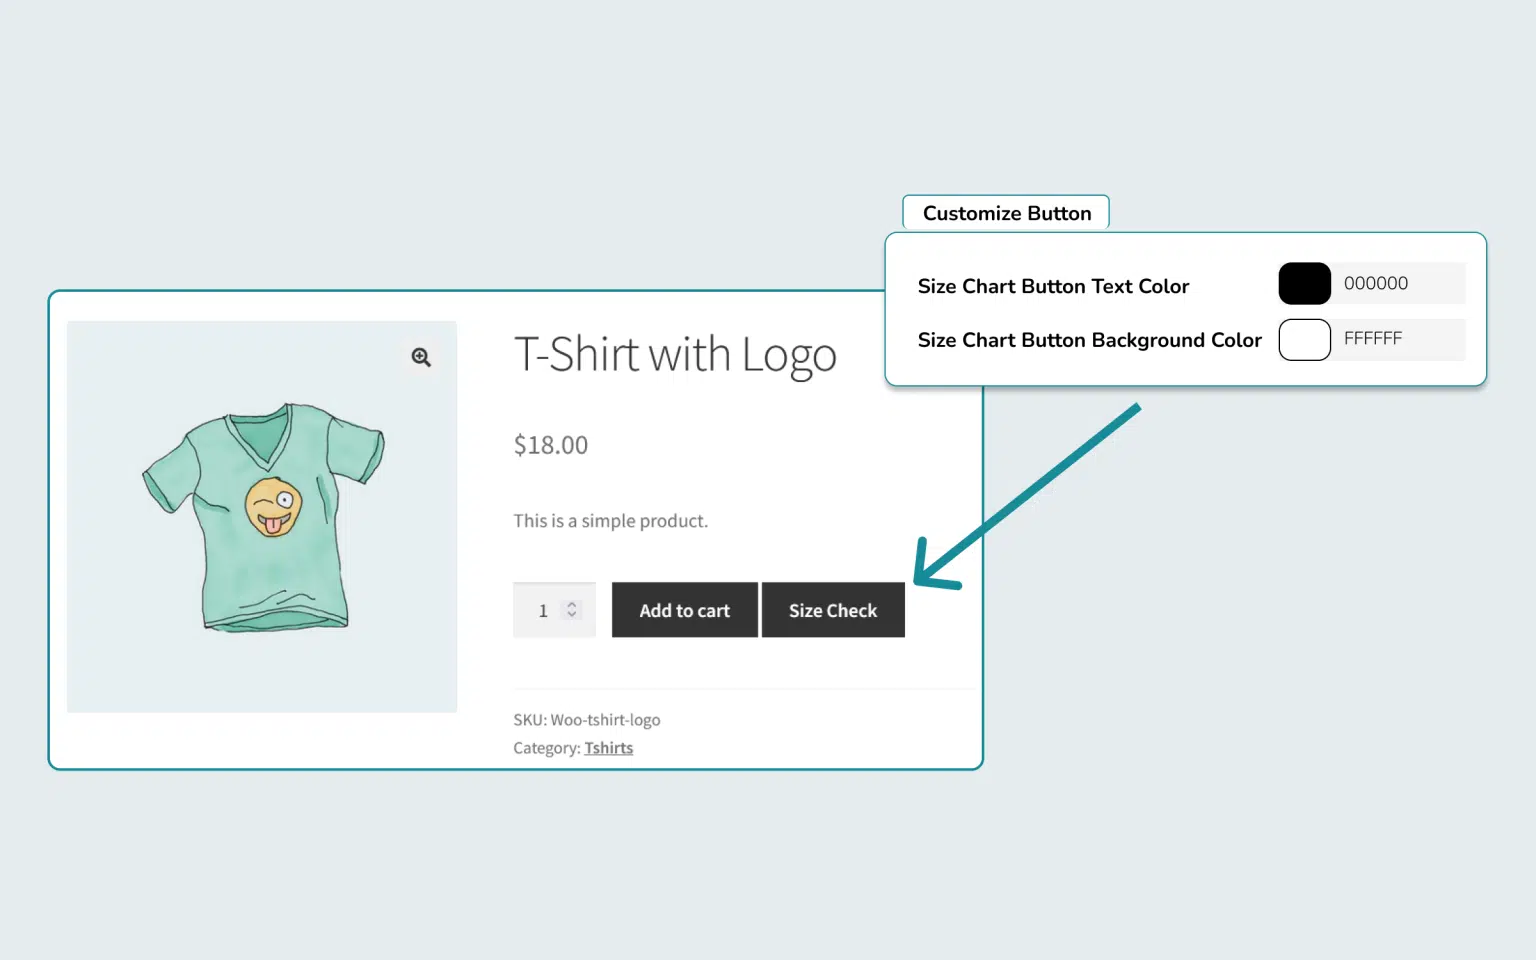Click the Size Chart Button Background Color label
This screenshot has height=960, width=1536.
1089,341
